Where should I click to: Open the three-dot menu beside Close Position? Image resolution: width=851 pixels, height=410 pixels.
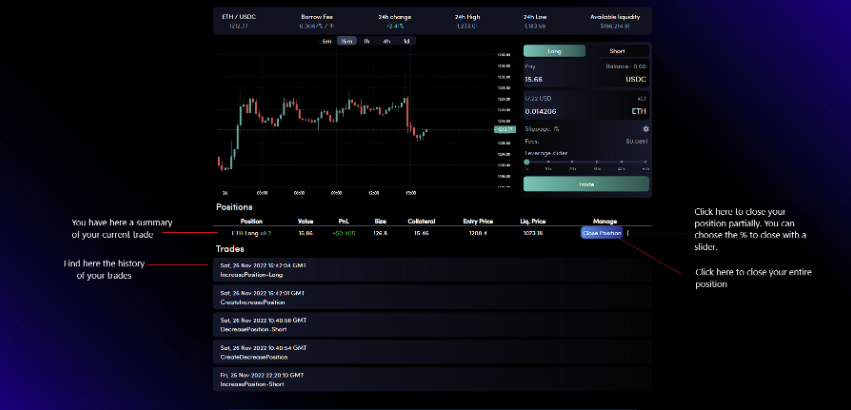tap(628, 233)
